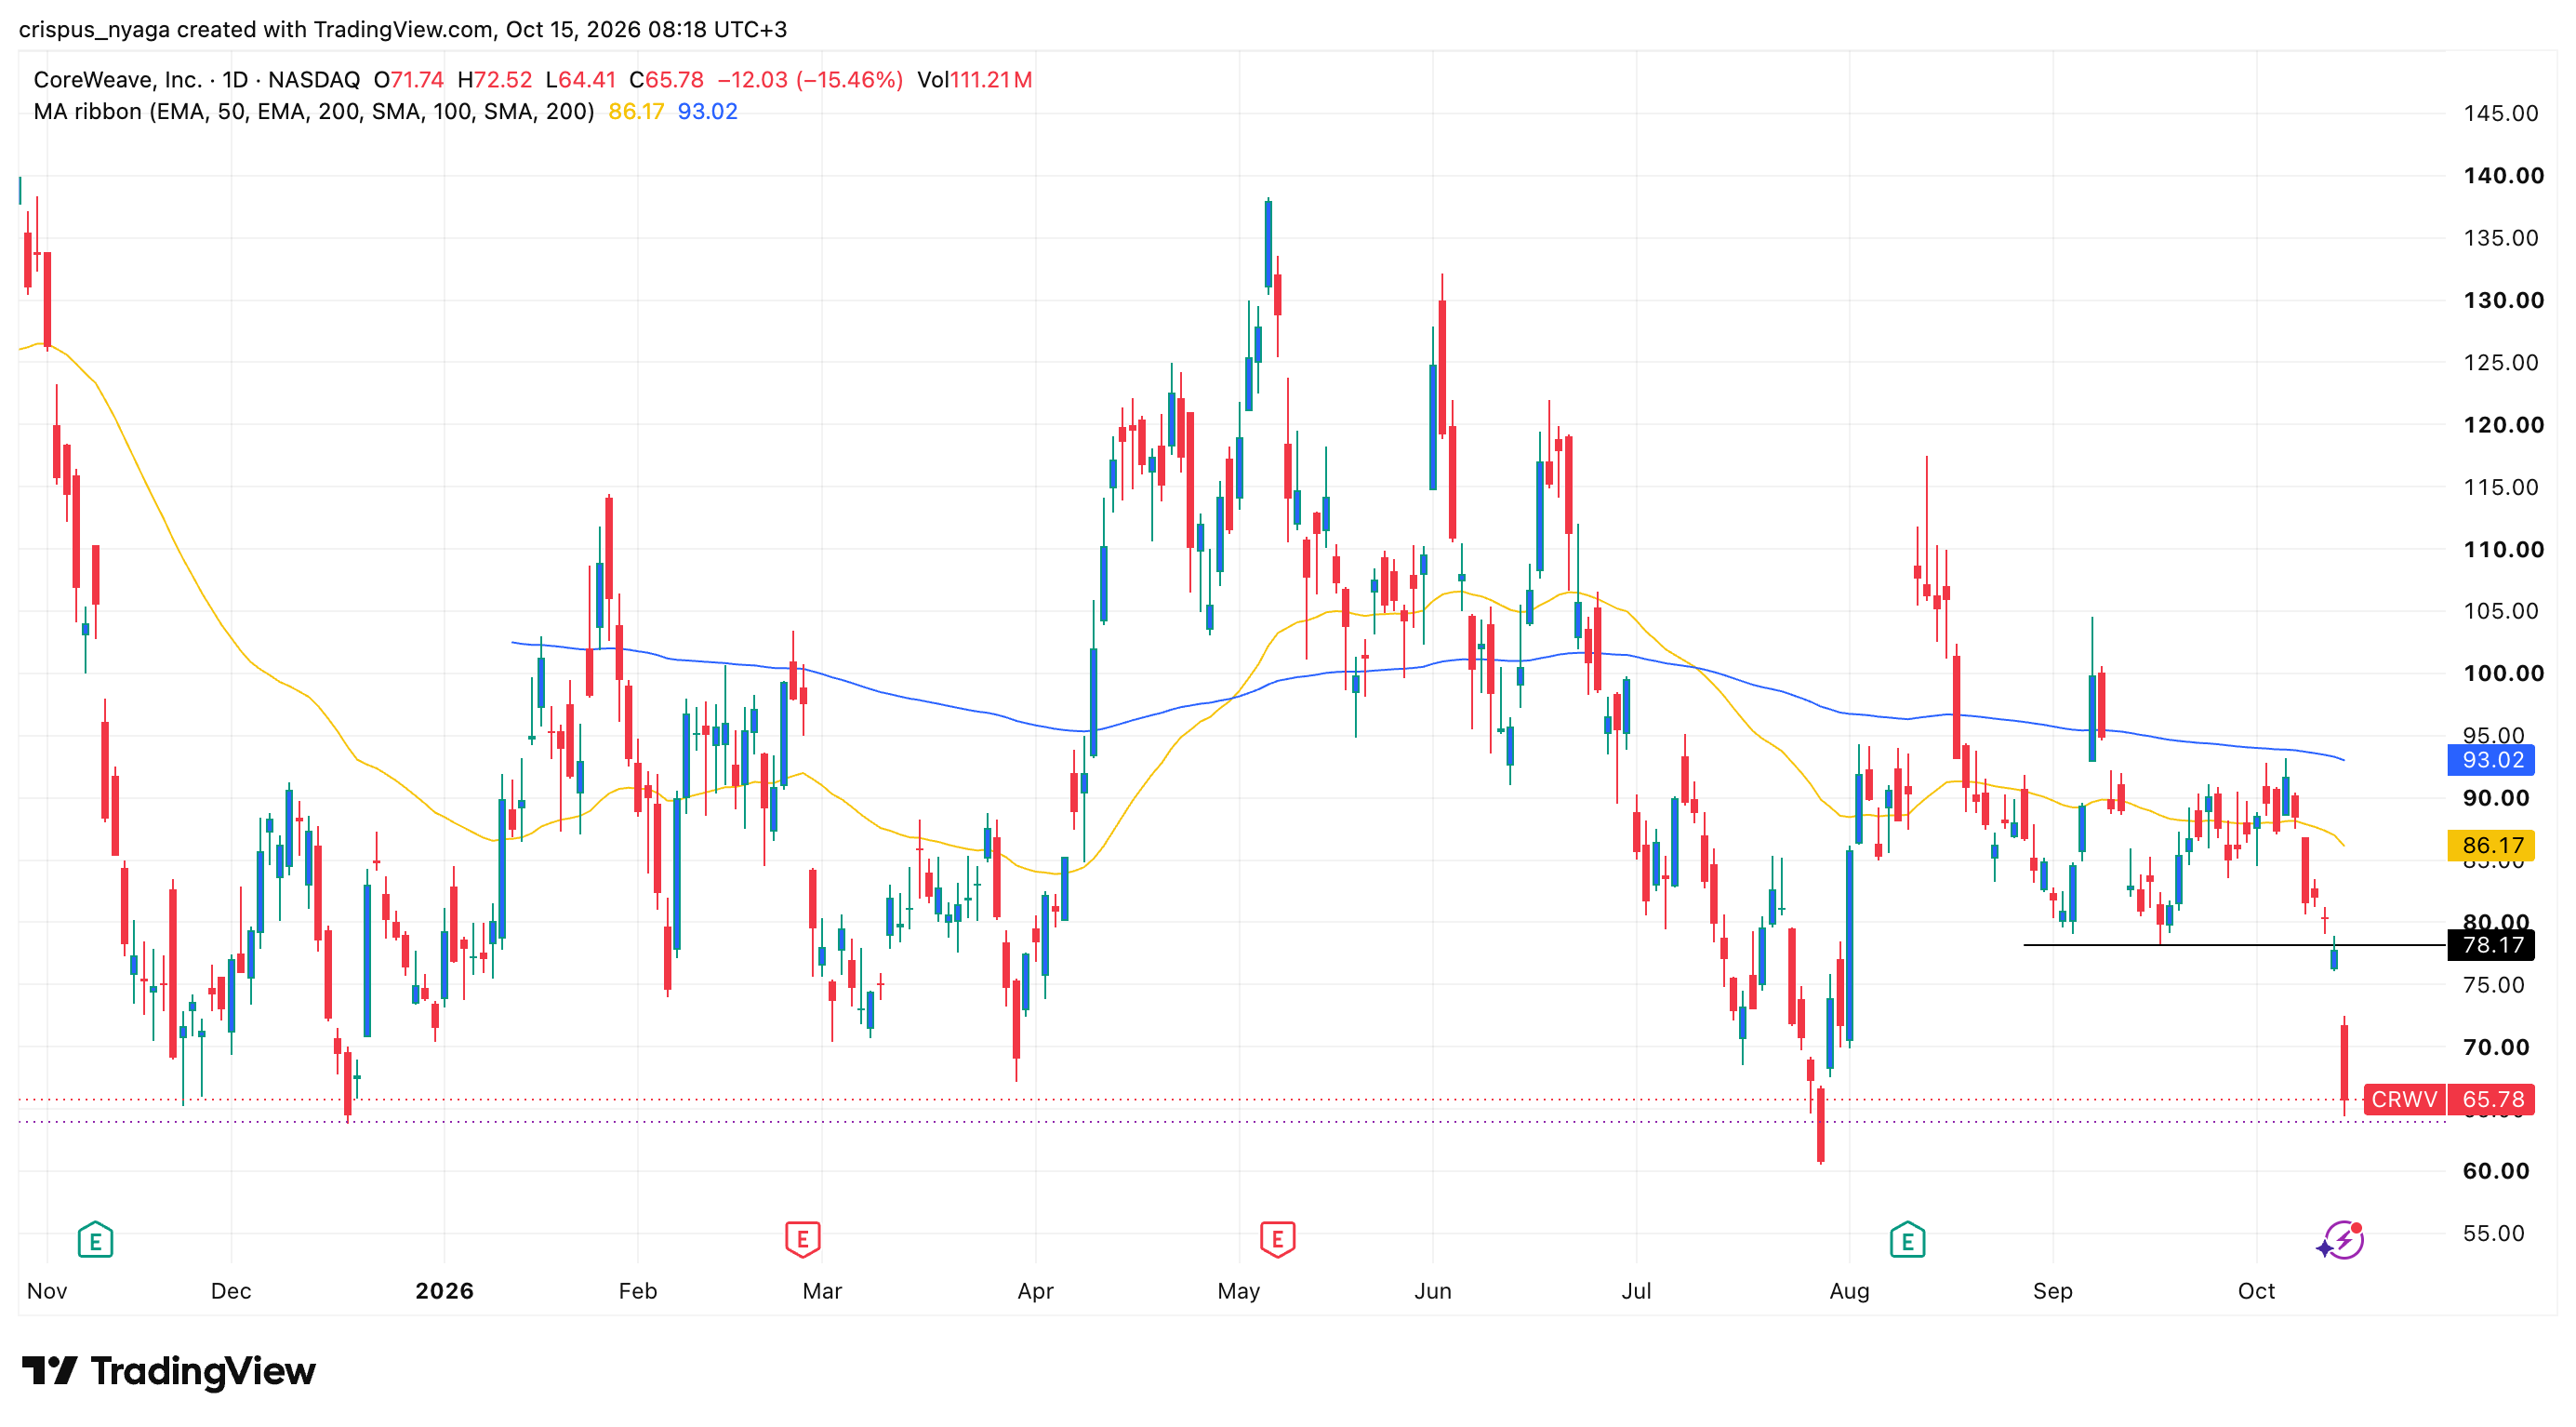Open the MA ribbon indicator legend
The height and width of the screenshot is (1427, 2576).
tap(313, 111)
